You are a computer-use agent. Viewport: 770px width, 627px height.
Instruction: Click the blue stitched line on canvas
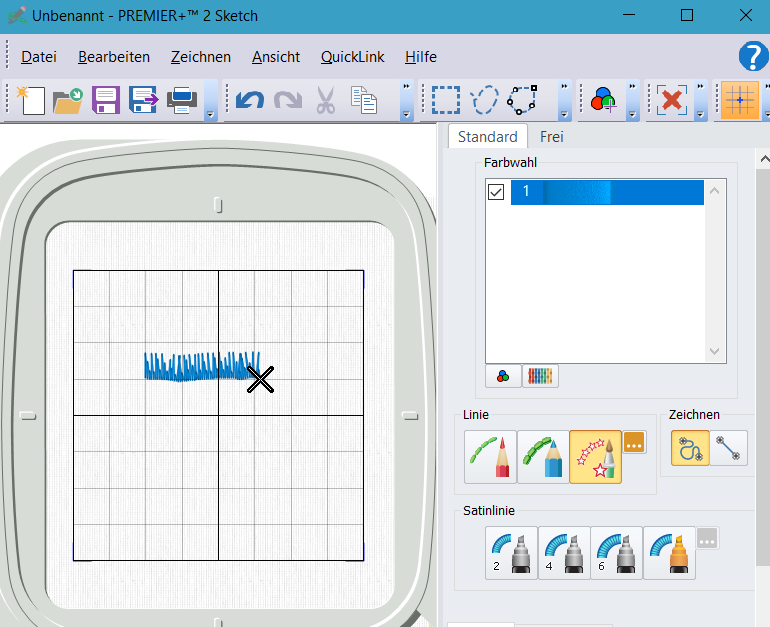201,366
